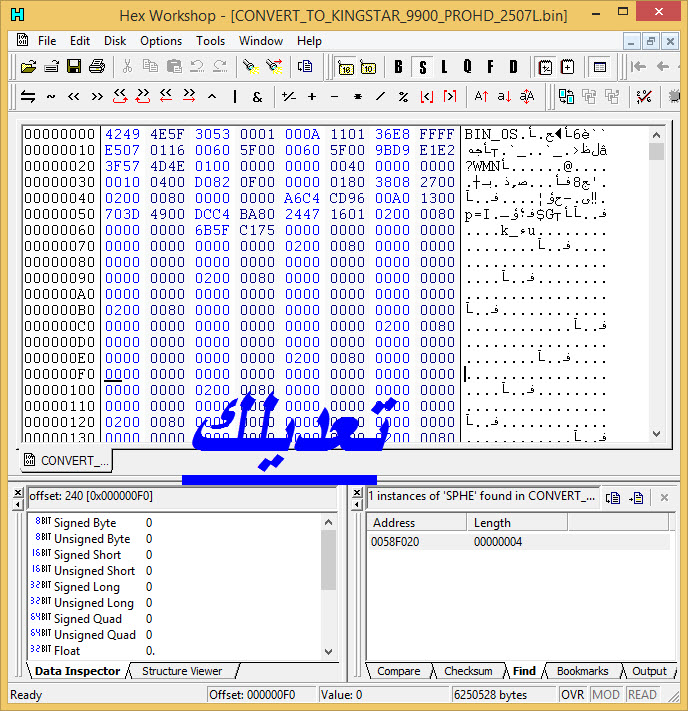Click the Save floppy disk icon

[74, 67]
